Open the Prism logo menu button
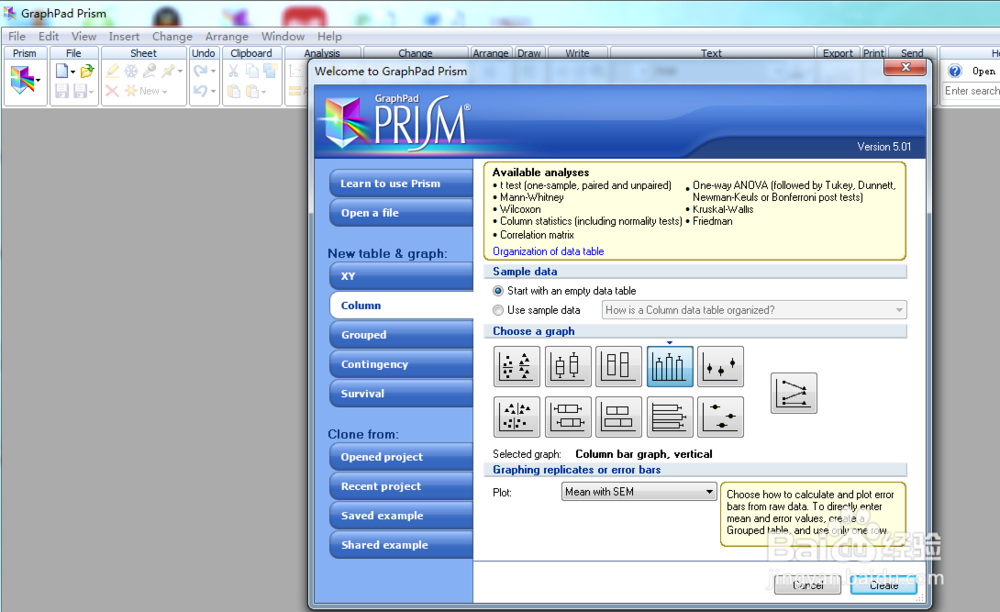This screenshot has width=1000, height=612. (26, 80)
